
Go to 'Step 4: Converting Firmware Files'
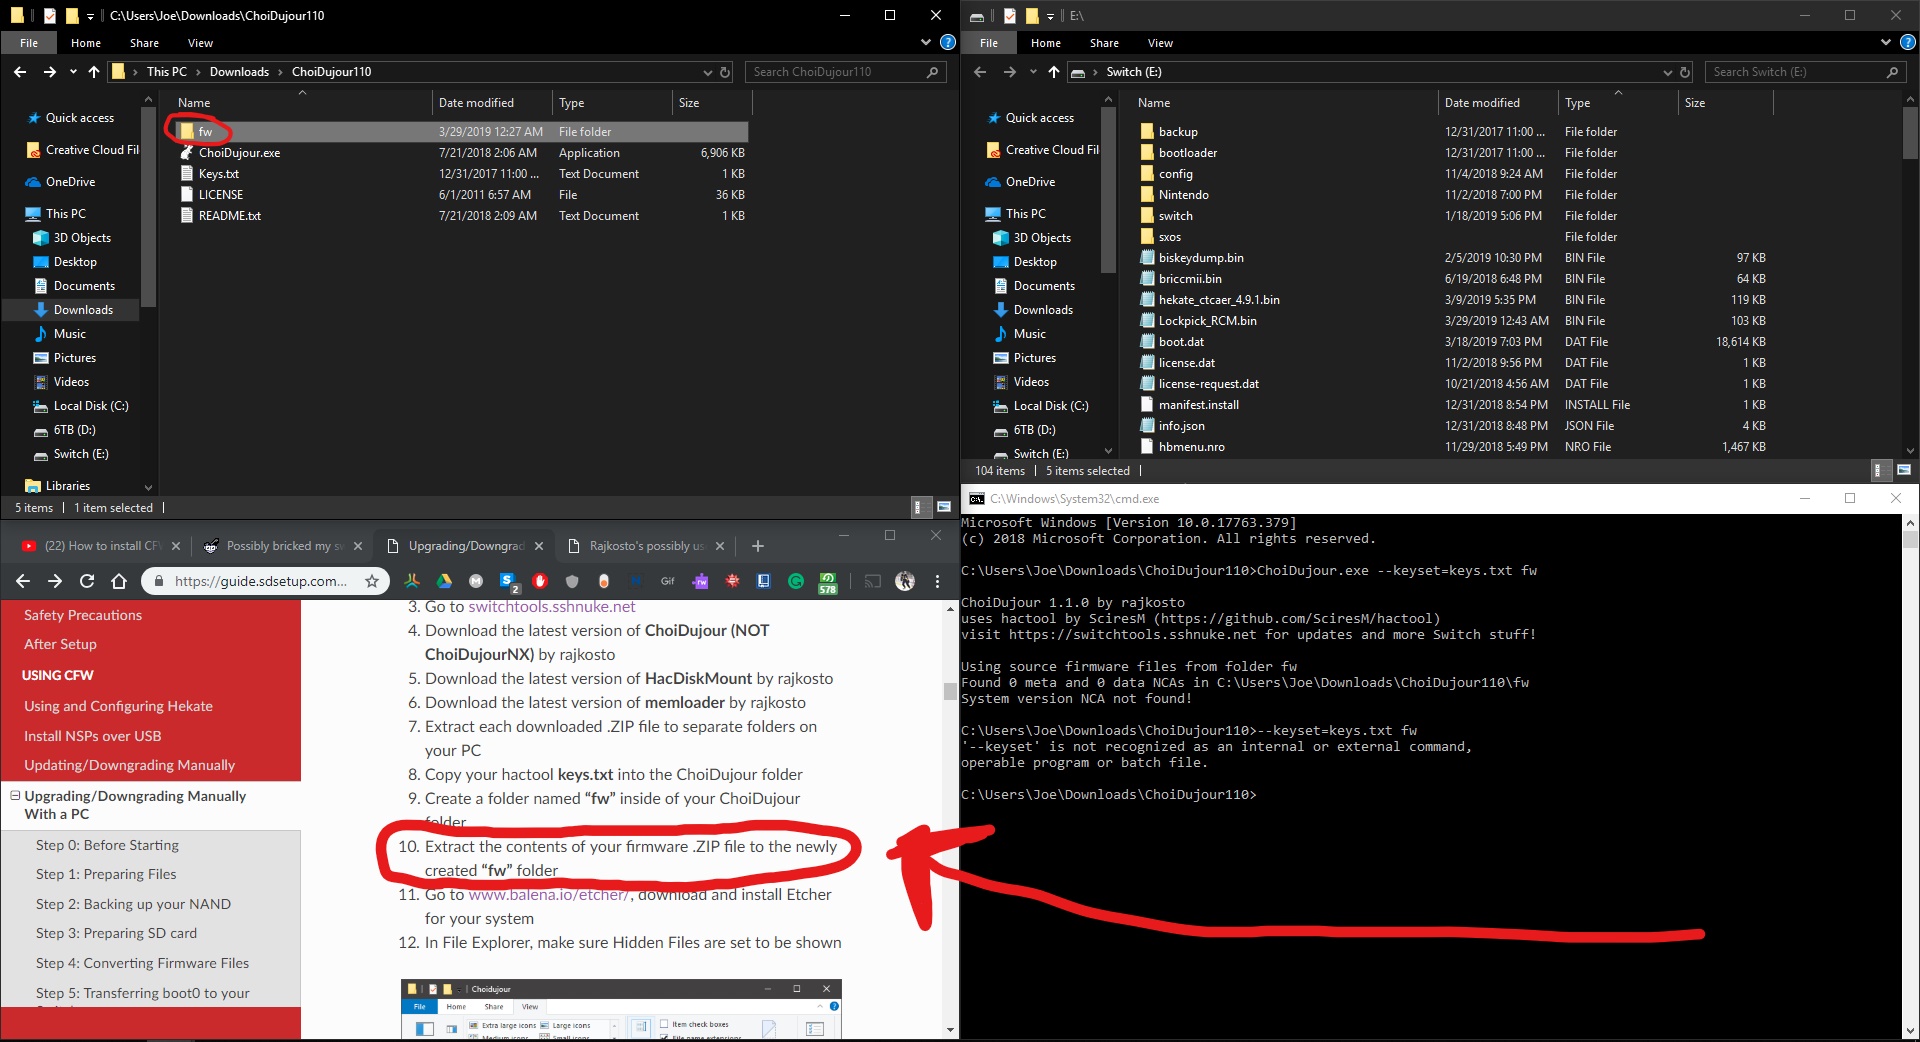pos(142,963)
